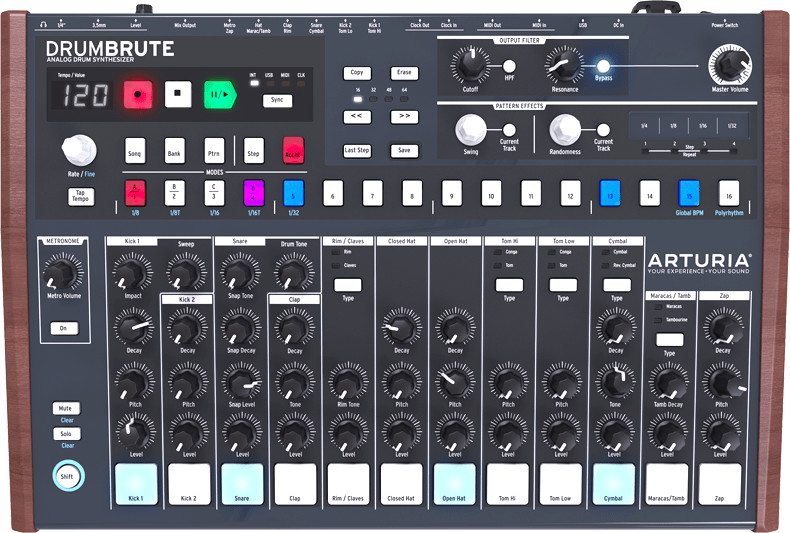790x533 pixels.
Task: Click the Randomness knob
Action: 564,129
